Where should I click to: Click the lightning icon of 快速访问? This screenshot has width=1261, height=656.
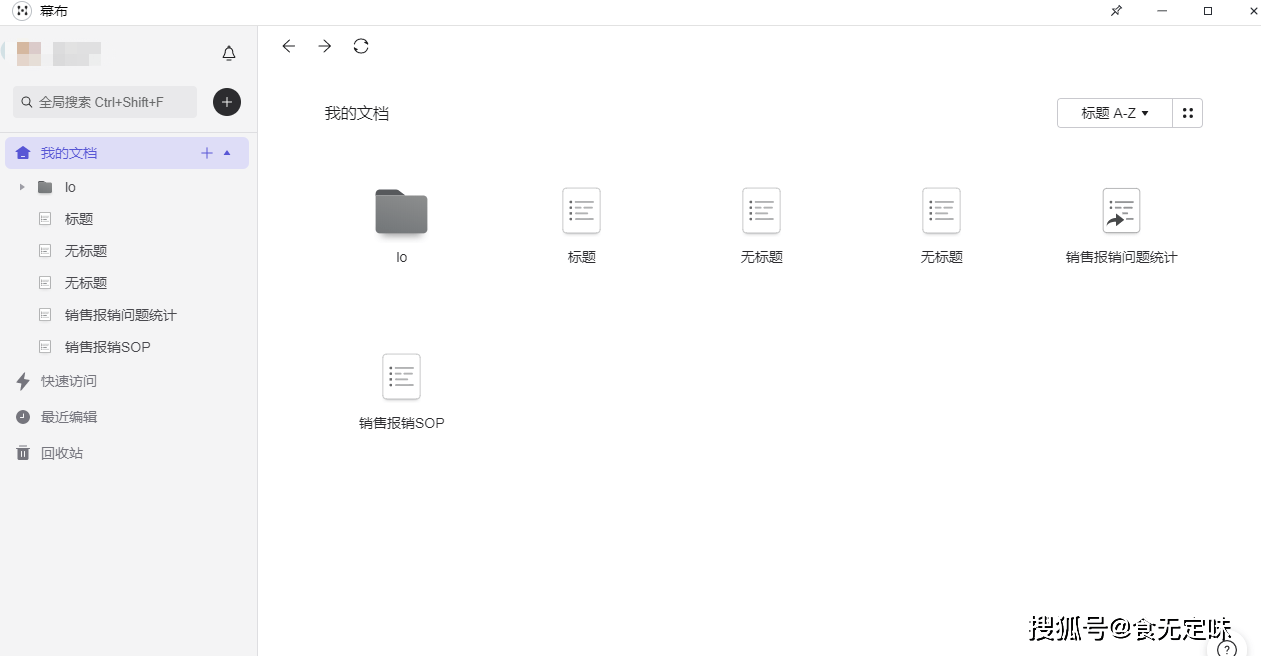[23, 381]
